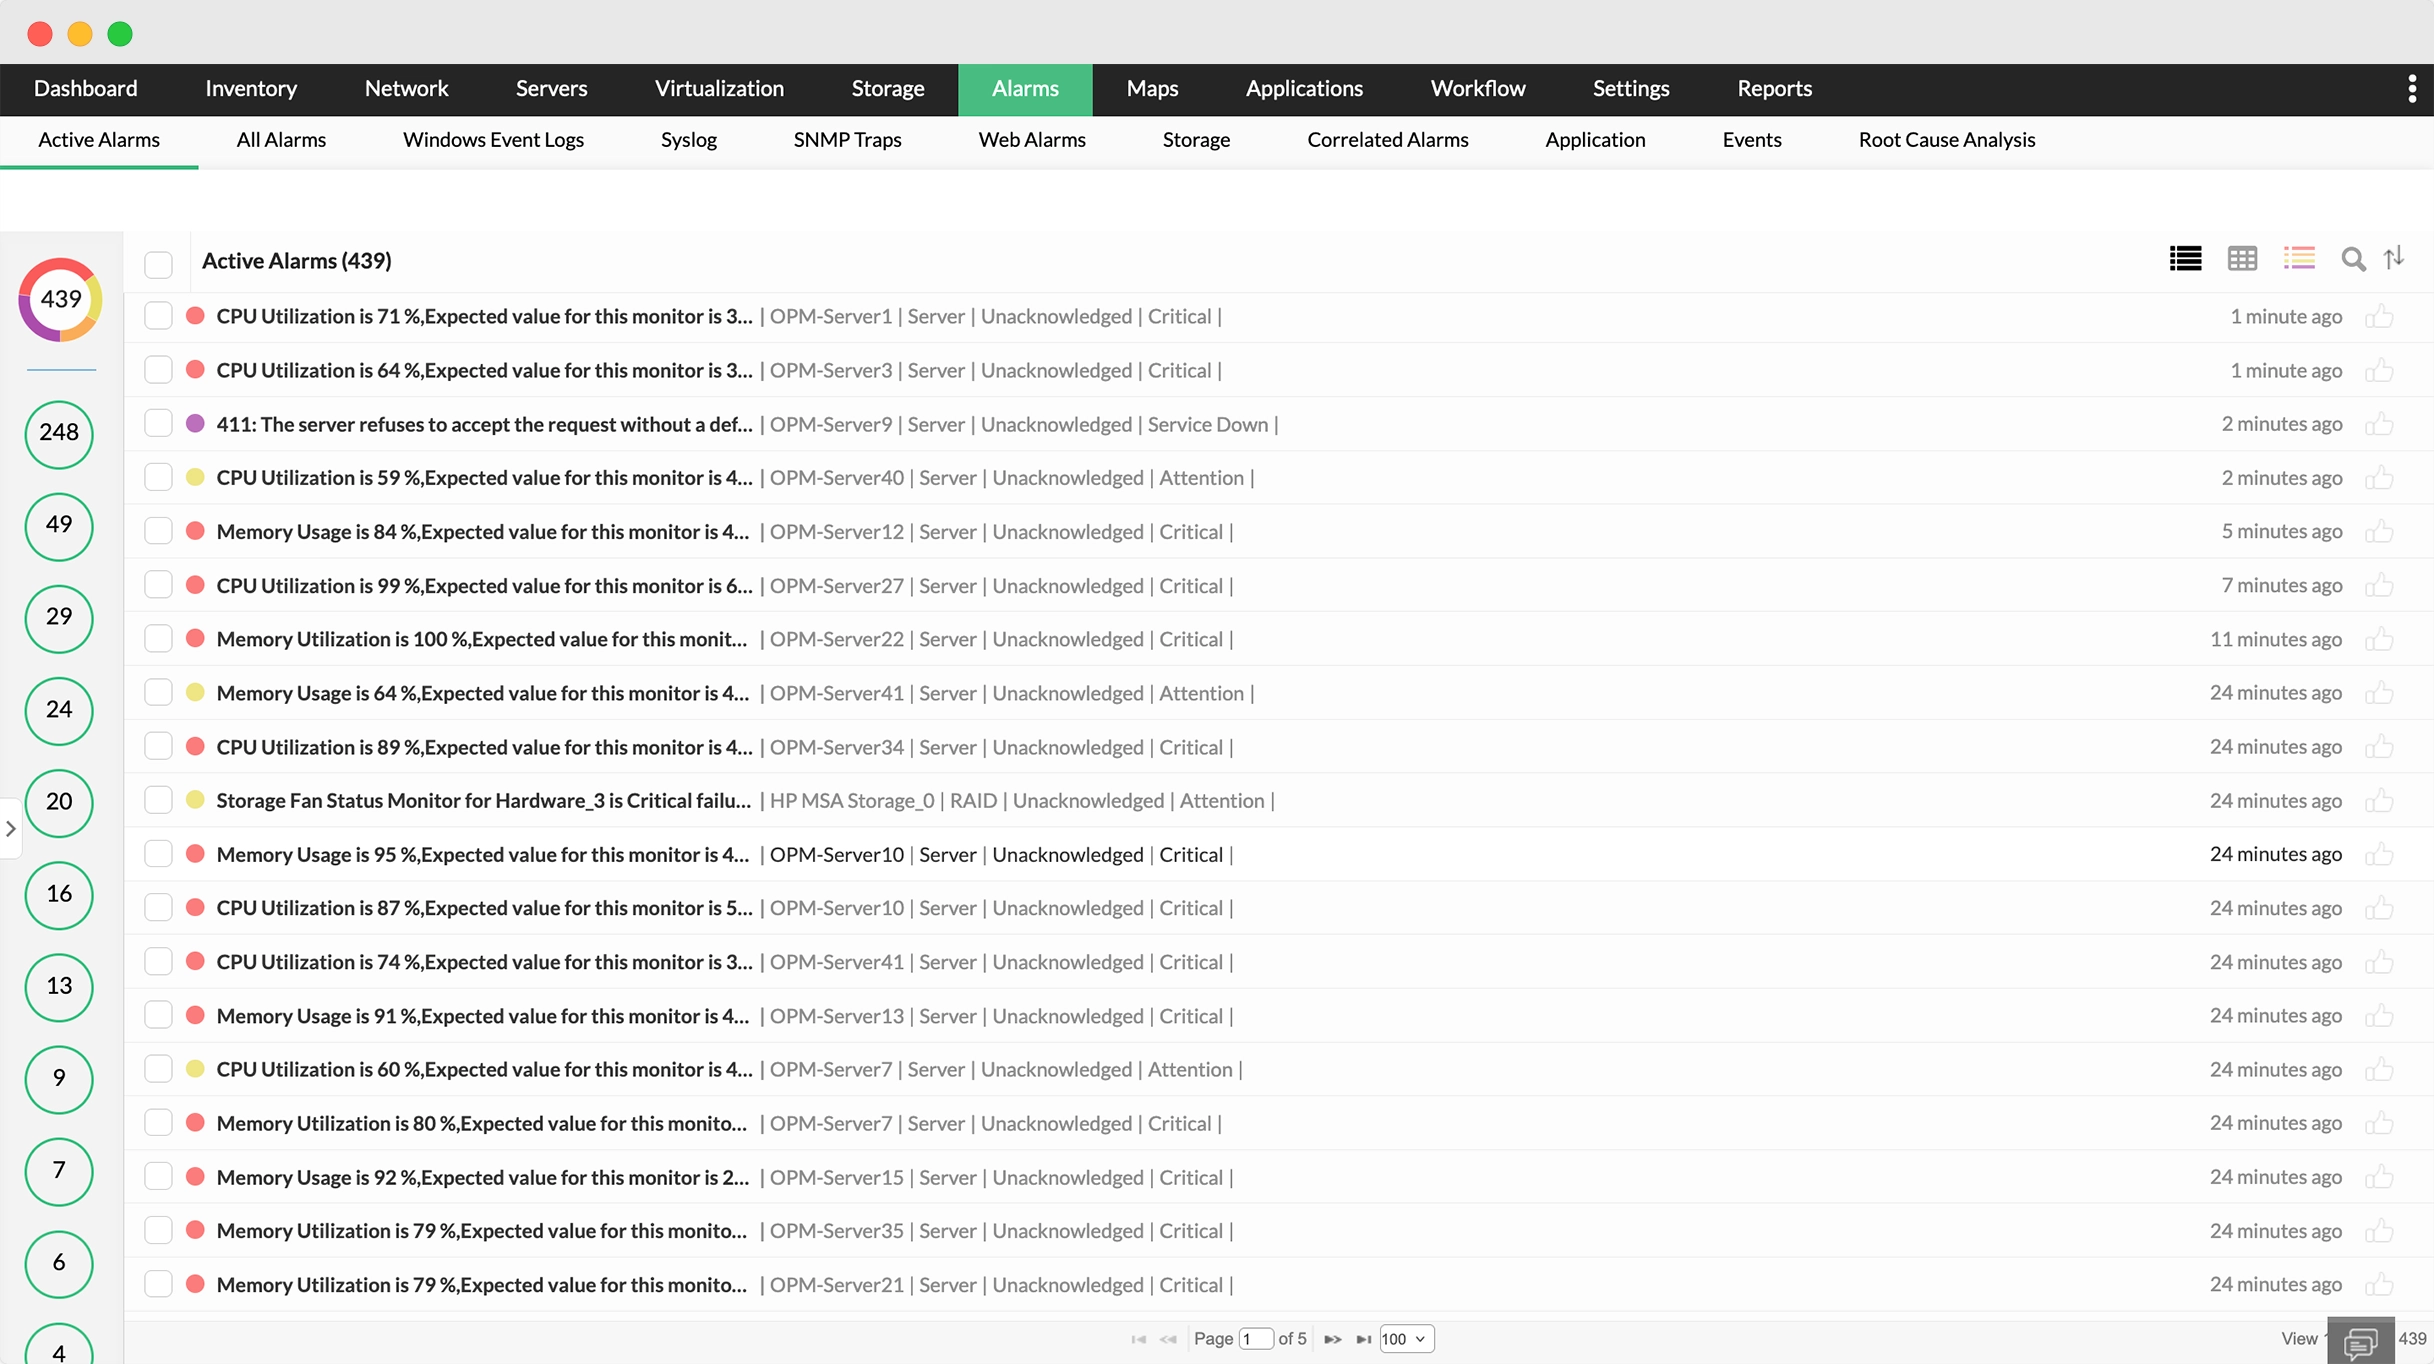Open the alarm search magnifier icon

(2353, 260)
